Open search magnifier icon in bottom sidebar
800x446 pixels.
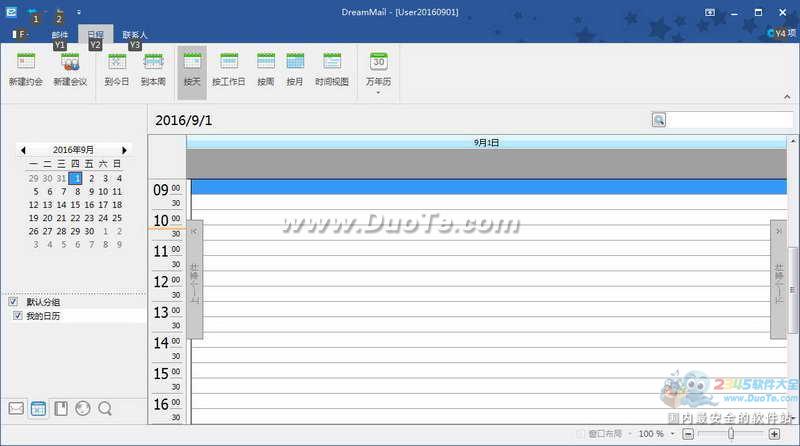pos(105,408)
